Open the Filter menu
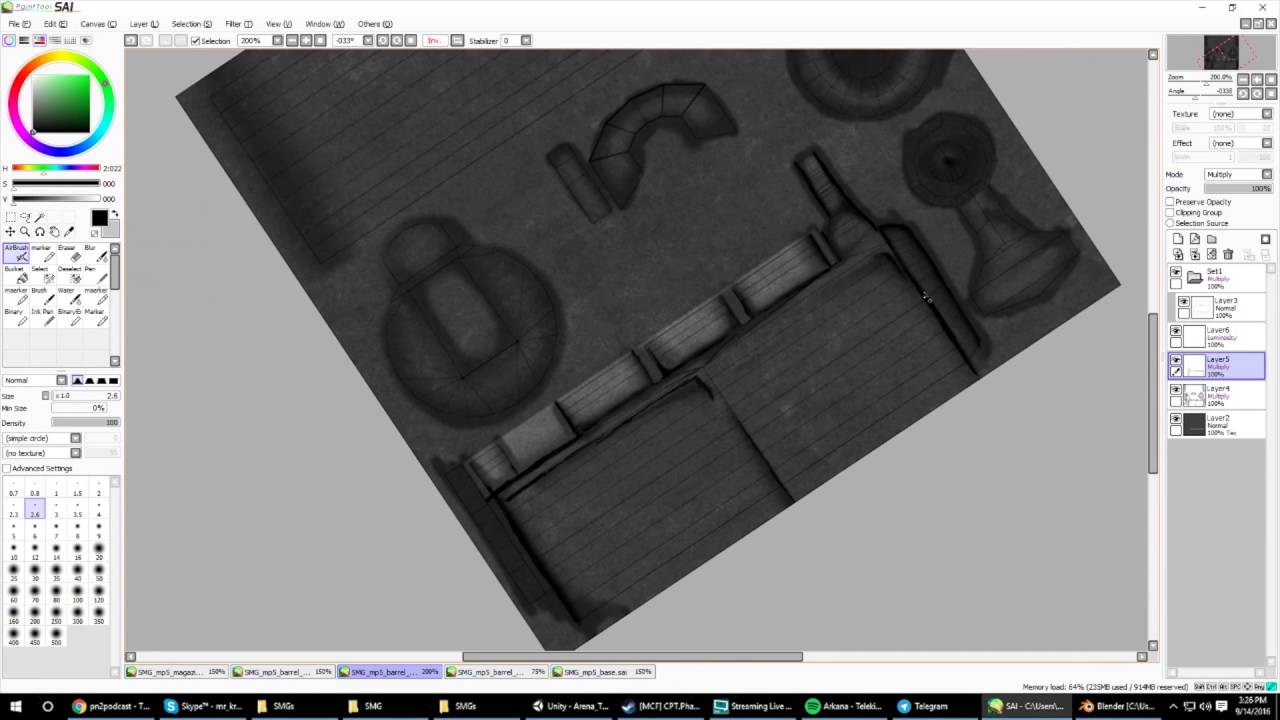 coord(239,24)
